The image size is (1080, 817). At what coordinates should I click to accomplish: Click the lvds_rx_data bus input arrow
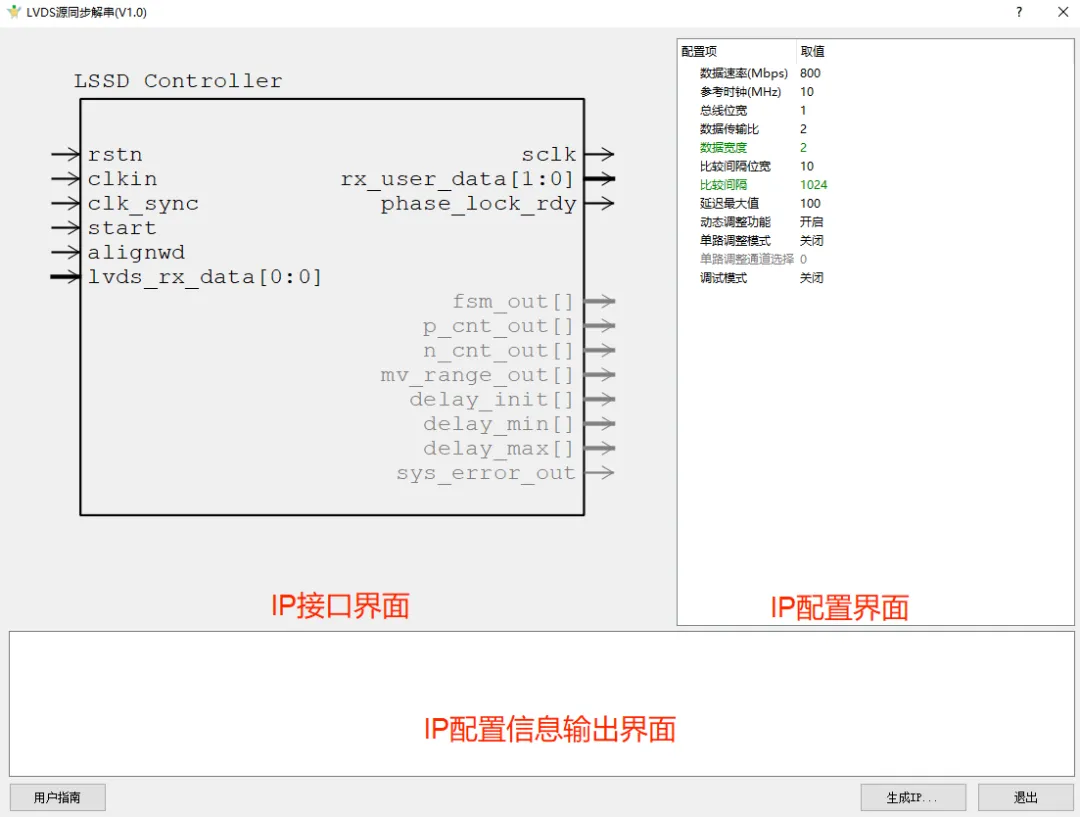click(66, 277)
